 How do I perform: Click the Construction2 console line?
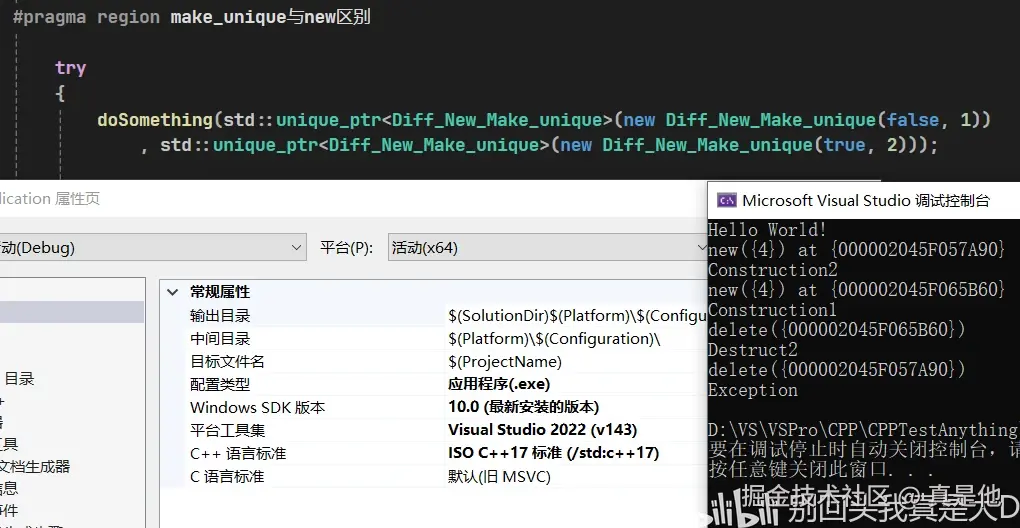[773, 270]
